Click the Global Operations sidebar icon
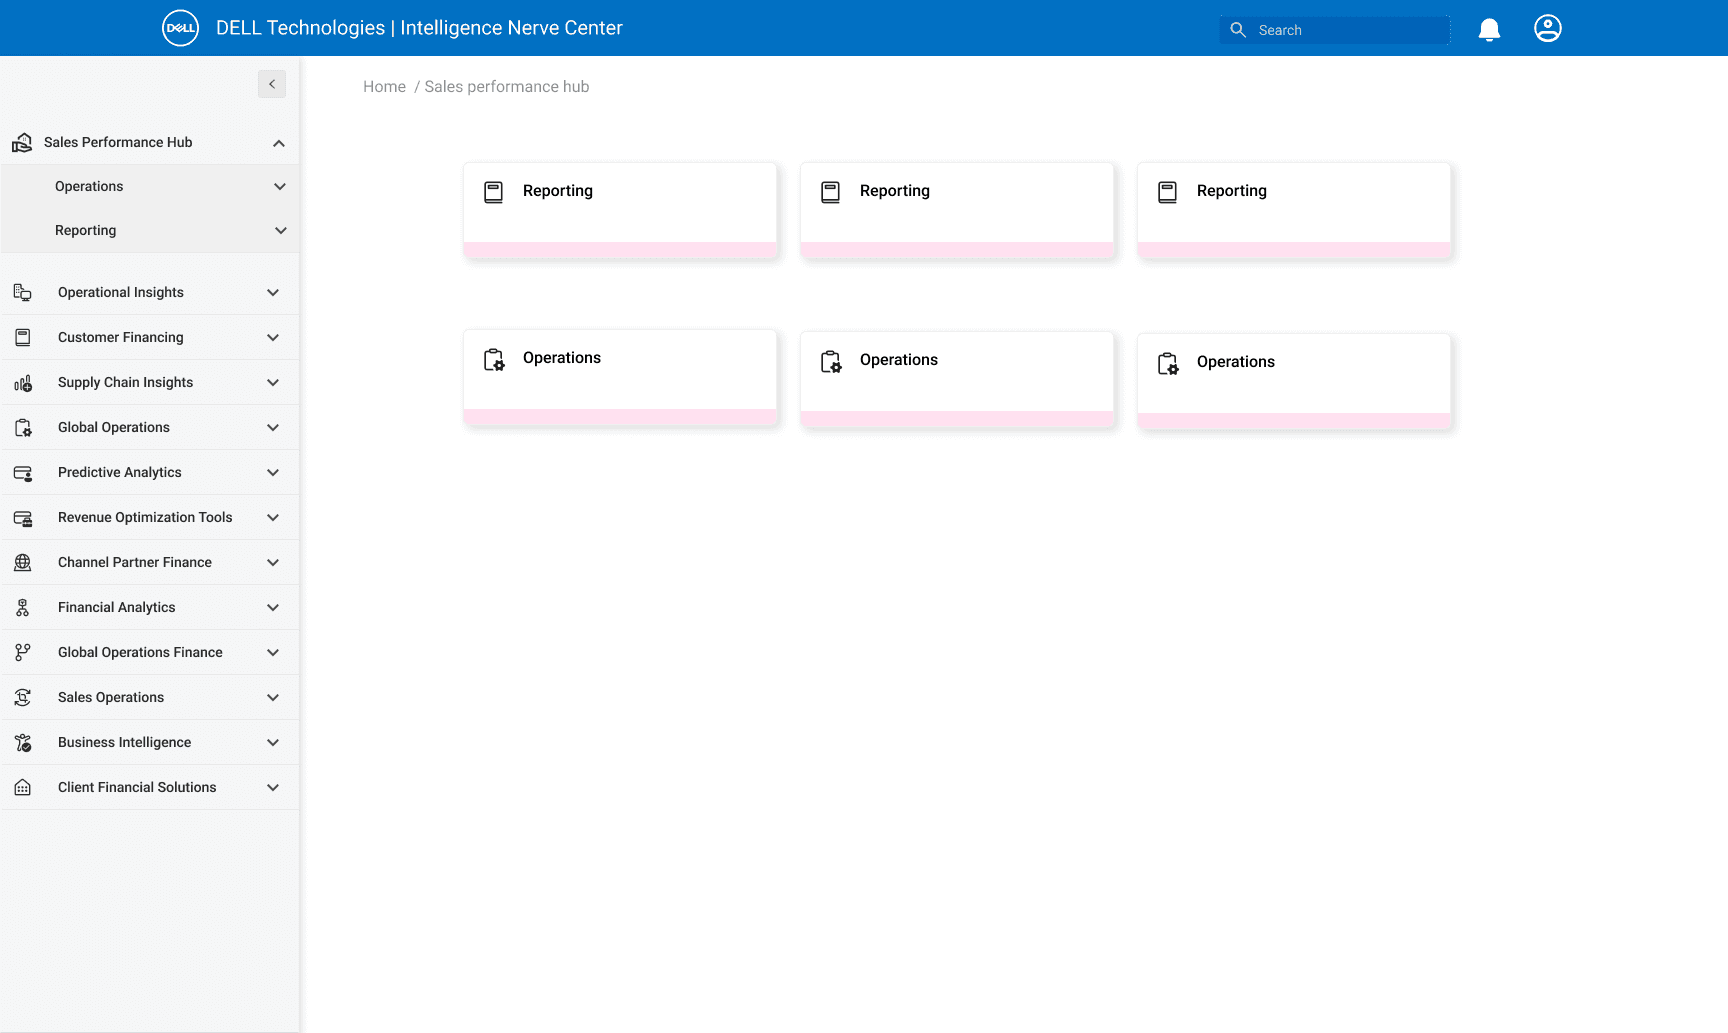Screen dimensions: 1728x1033 22,427
